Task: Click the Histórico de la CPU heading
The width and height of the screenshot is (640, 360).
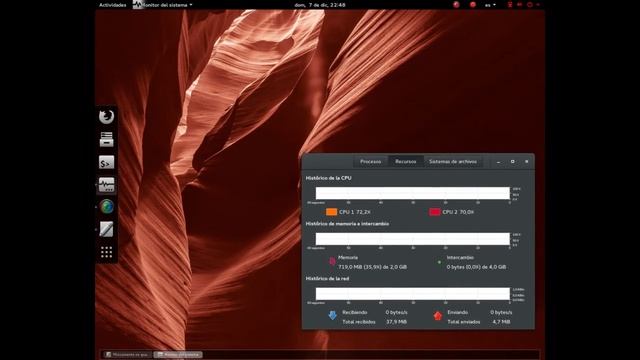Action: 329,178
